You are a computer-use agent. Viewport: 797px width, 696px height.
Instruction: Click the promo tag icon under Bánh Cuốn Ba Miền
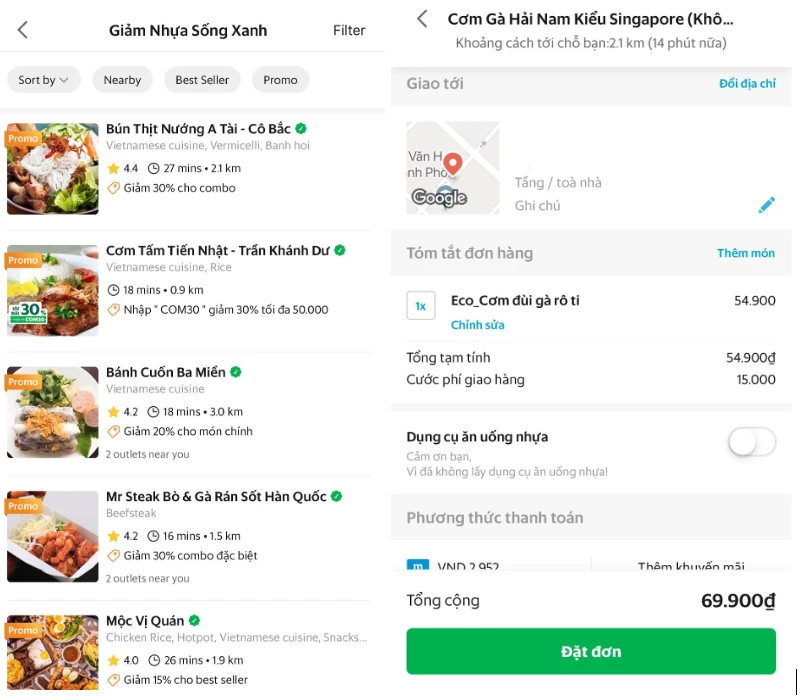point(113,432)
